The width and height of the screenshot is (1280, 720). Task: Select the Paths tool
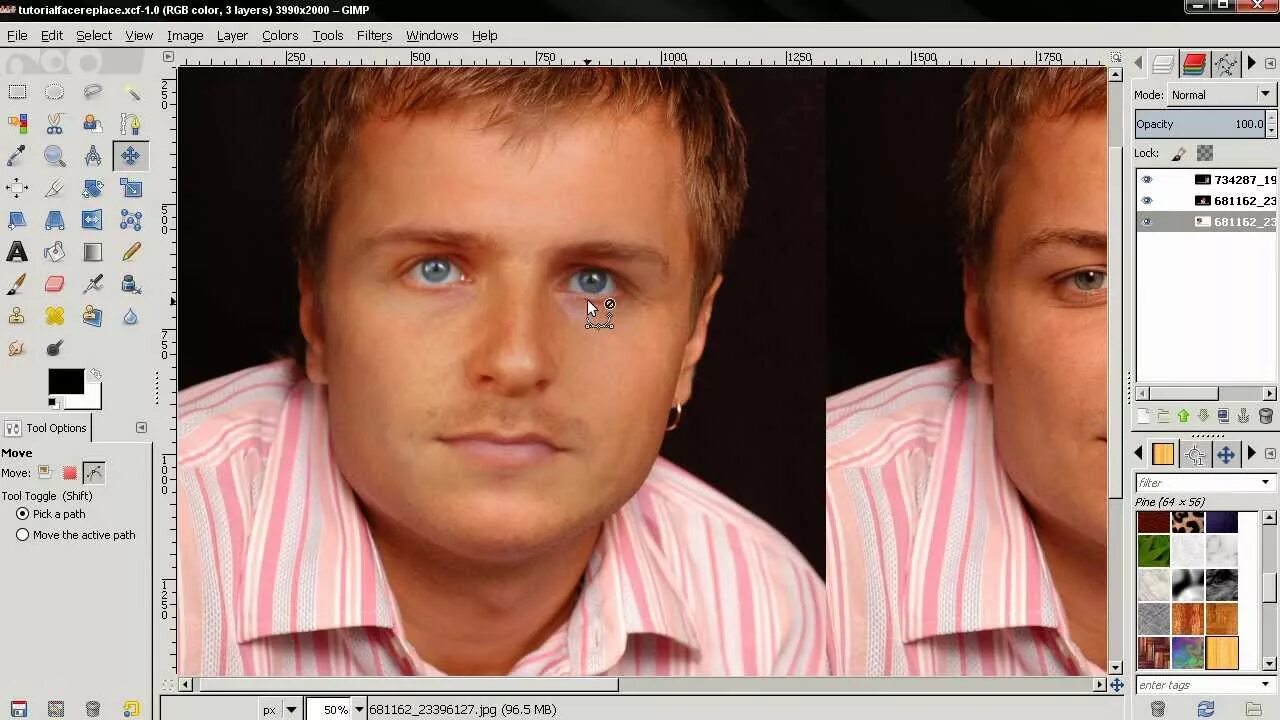pyautogui.click(x=131, y=124)
